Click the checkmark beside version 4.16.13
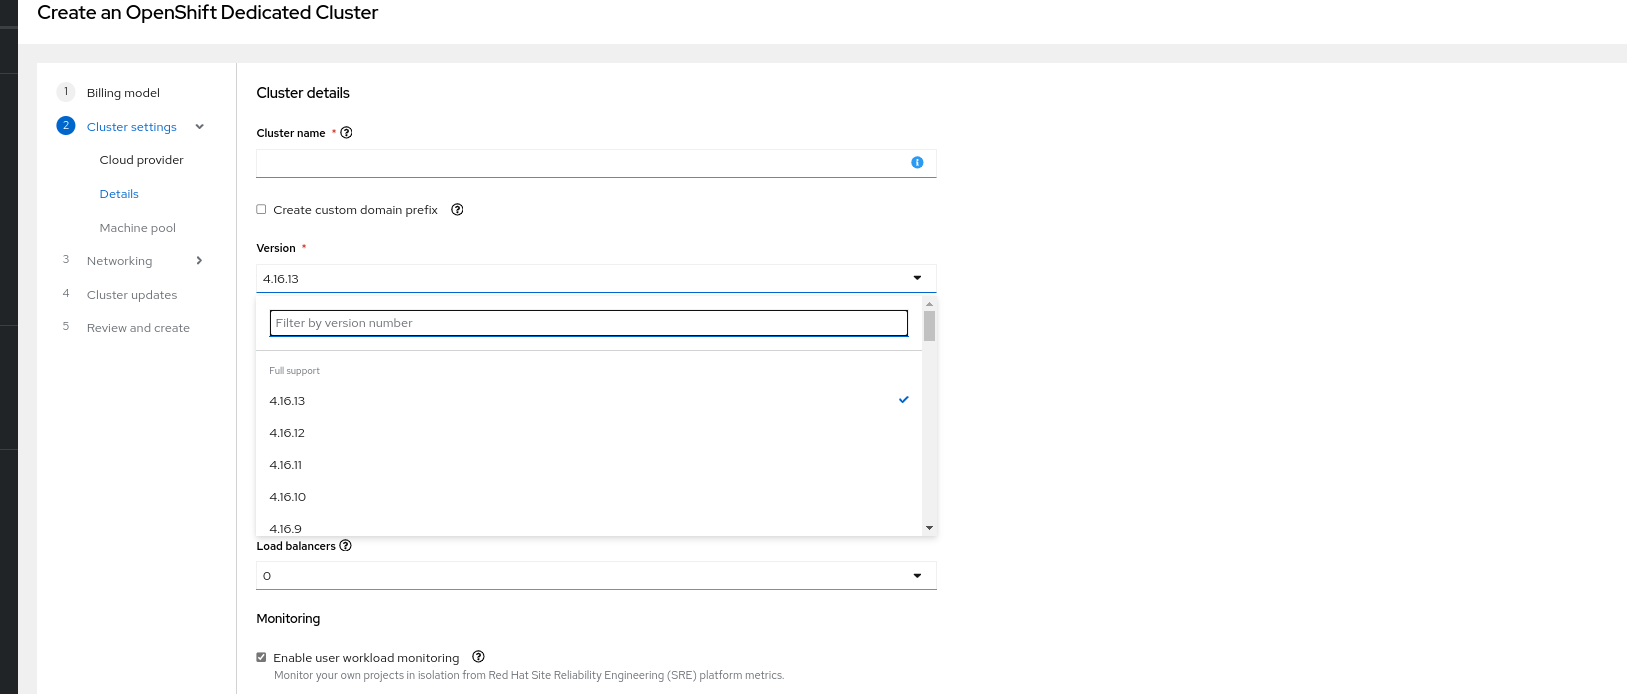Screen dimensions: 1627x694 click(x=904, y=400)
